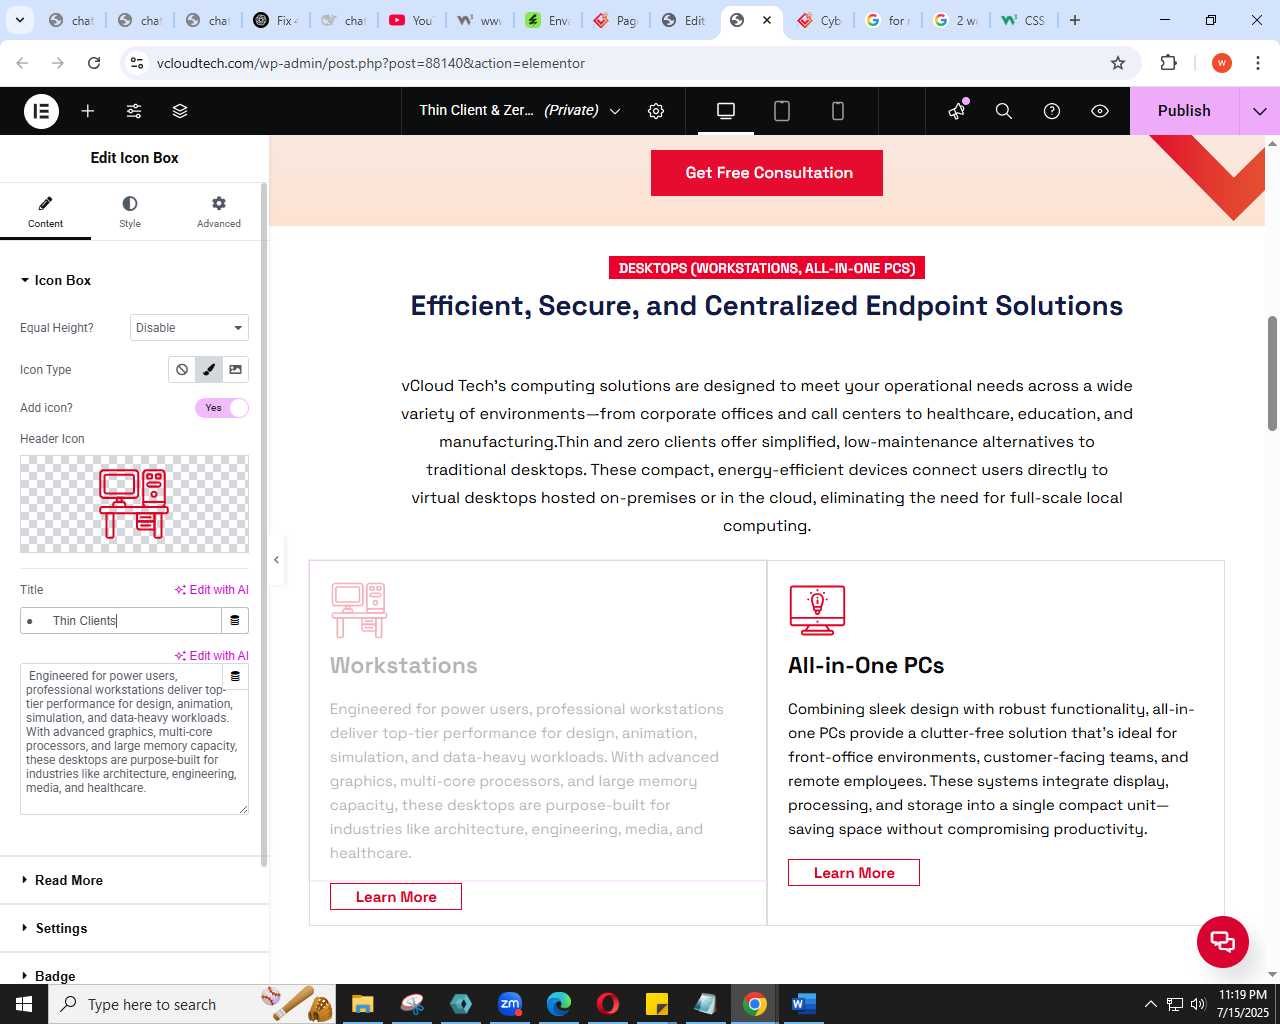Open the red chat bubble widget

pos(1223,942)
